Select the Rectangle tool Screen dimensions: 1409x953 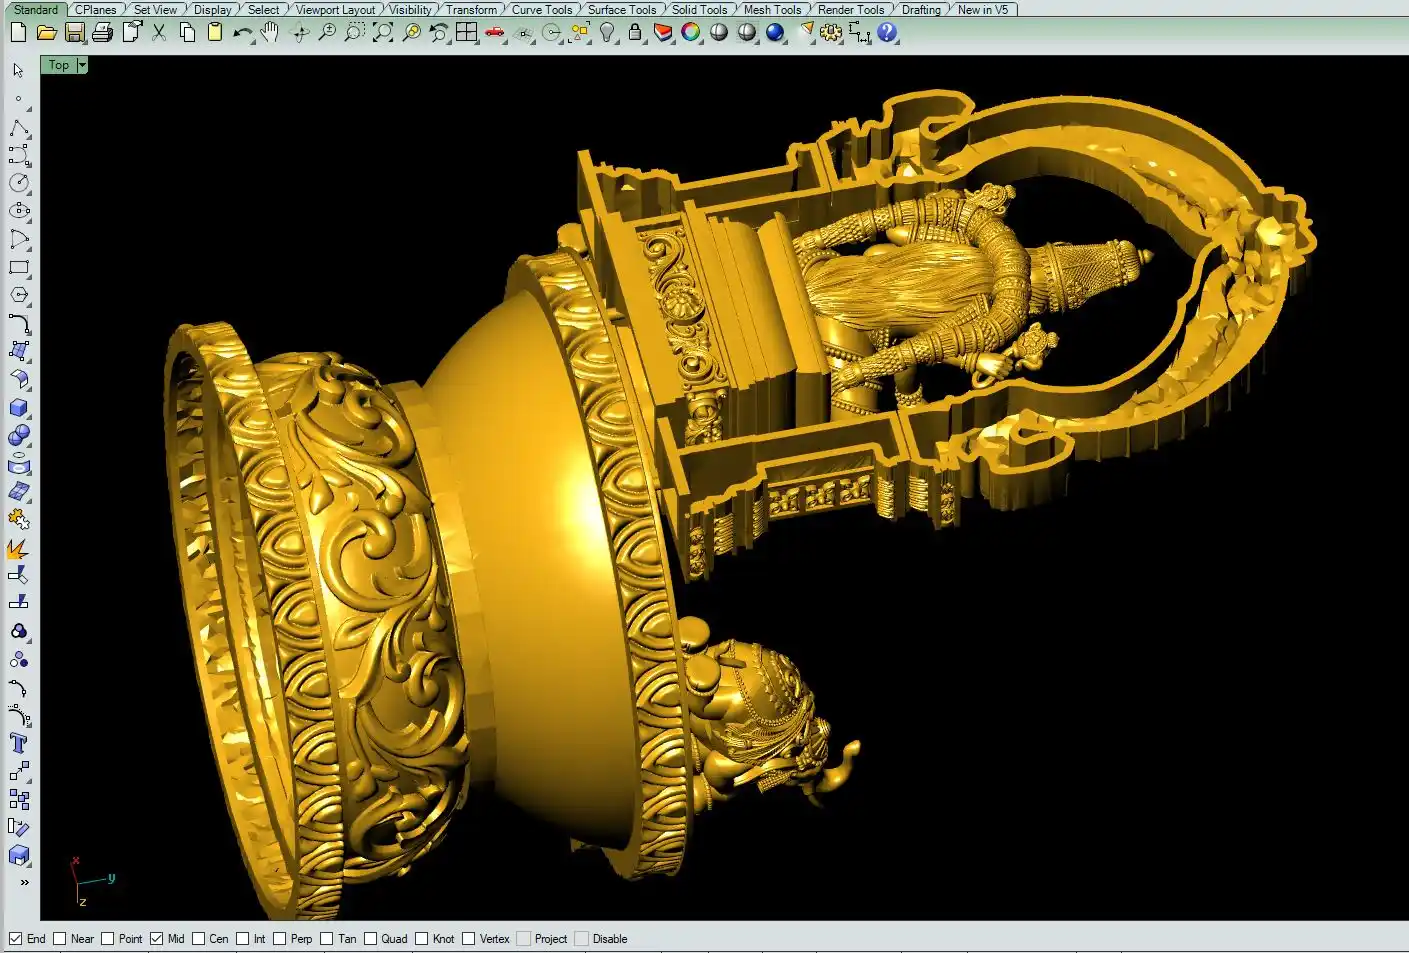19,268
